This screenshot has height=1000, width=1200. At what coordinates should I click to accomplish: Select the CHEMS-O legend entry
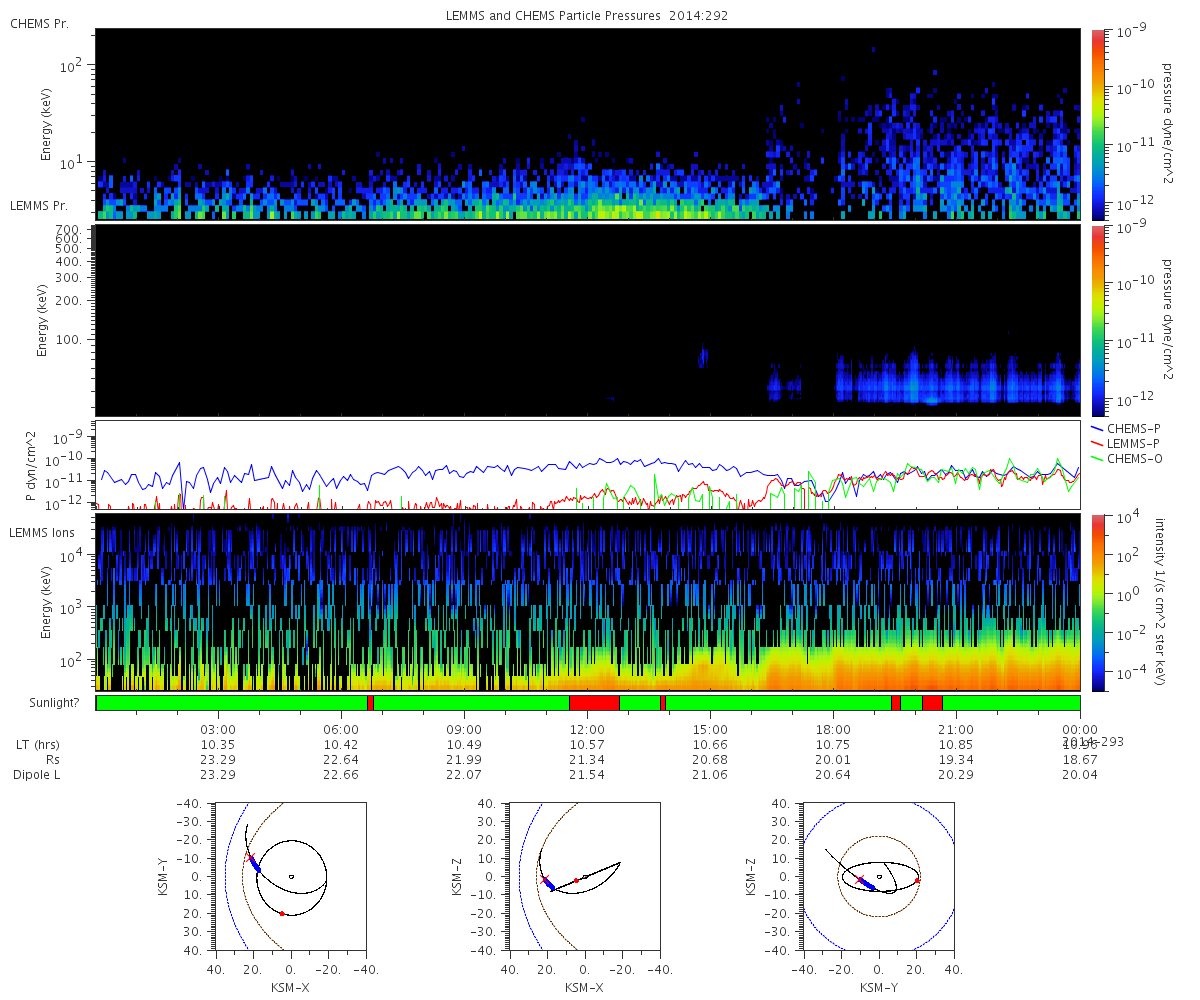click(1134, 458)
